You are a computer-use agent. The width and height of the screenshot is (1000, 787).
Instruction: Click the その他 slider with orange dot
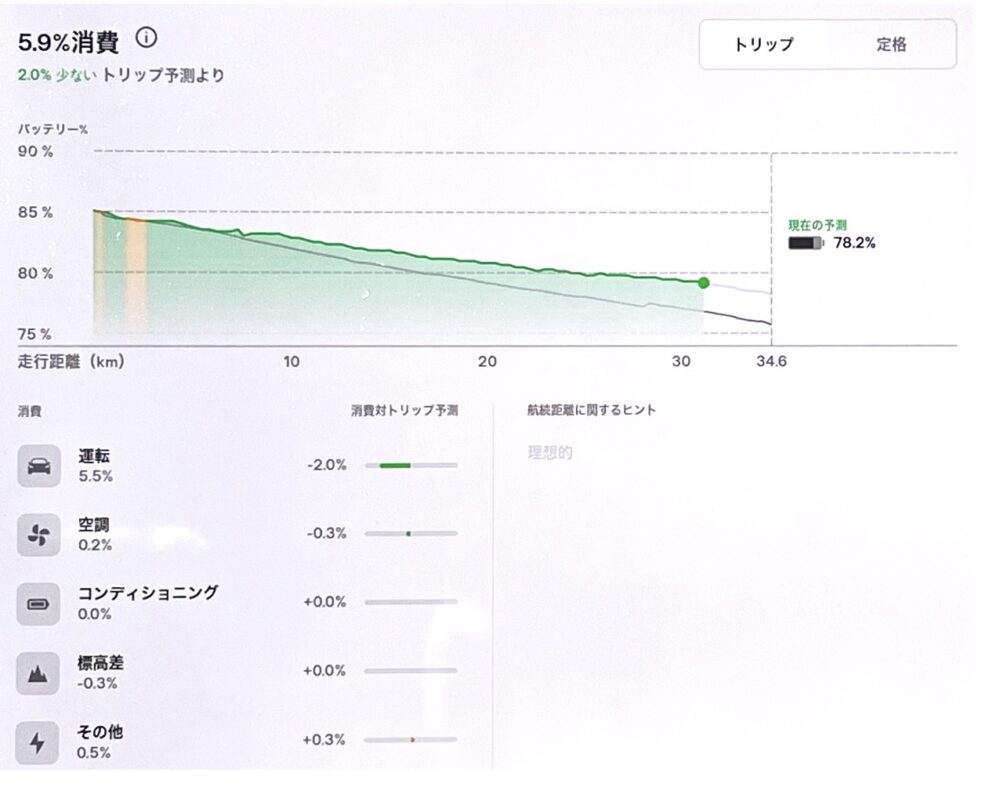[413, 740]
